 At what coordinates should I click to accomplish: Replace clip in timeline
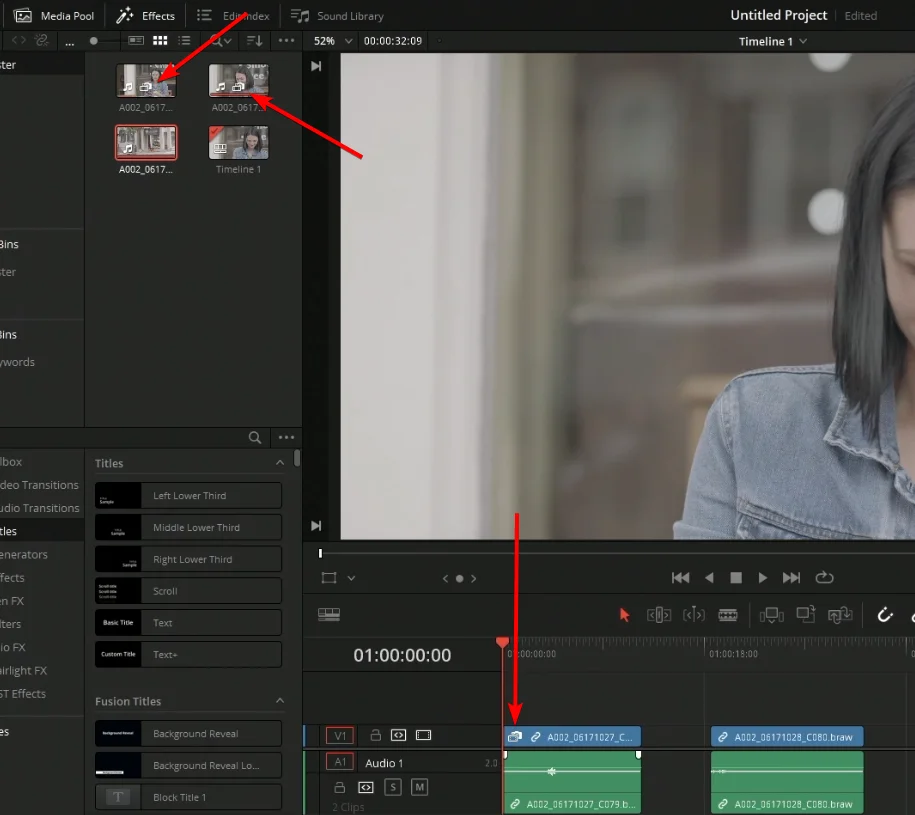coord(840,615)
